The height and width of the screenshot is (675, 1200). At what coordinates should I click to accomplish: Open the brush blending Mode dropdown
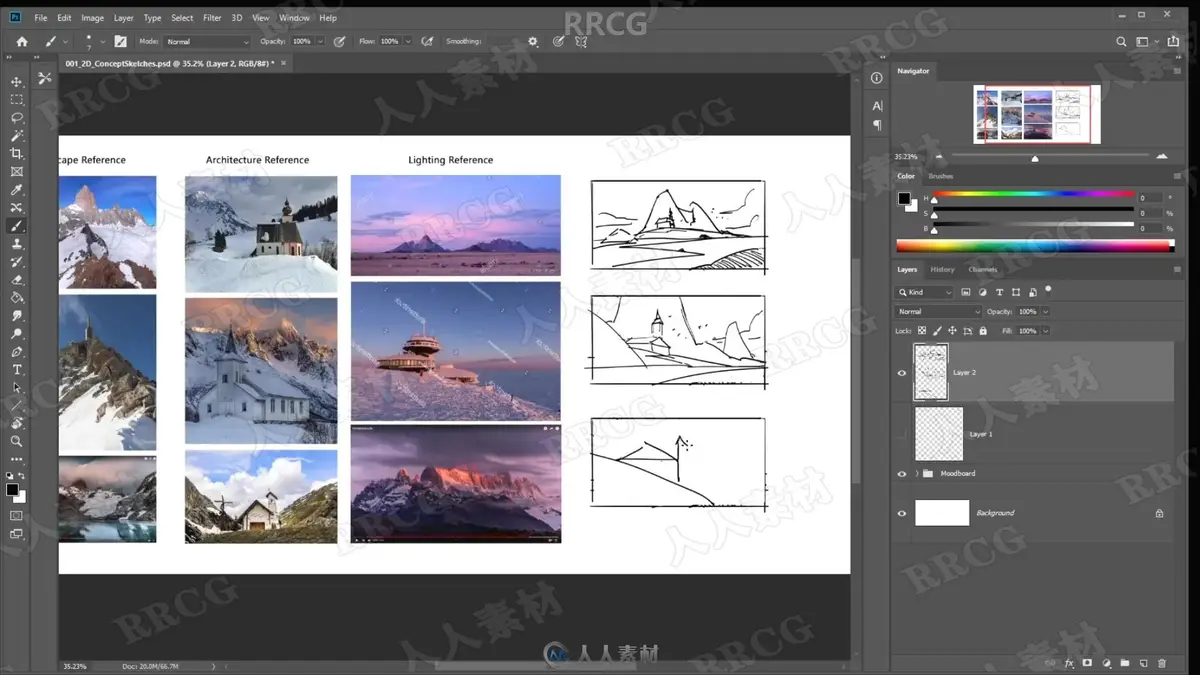207,42
